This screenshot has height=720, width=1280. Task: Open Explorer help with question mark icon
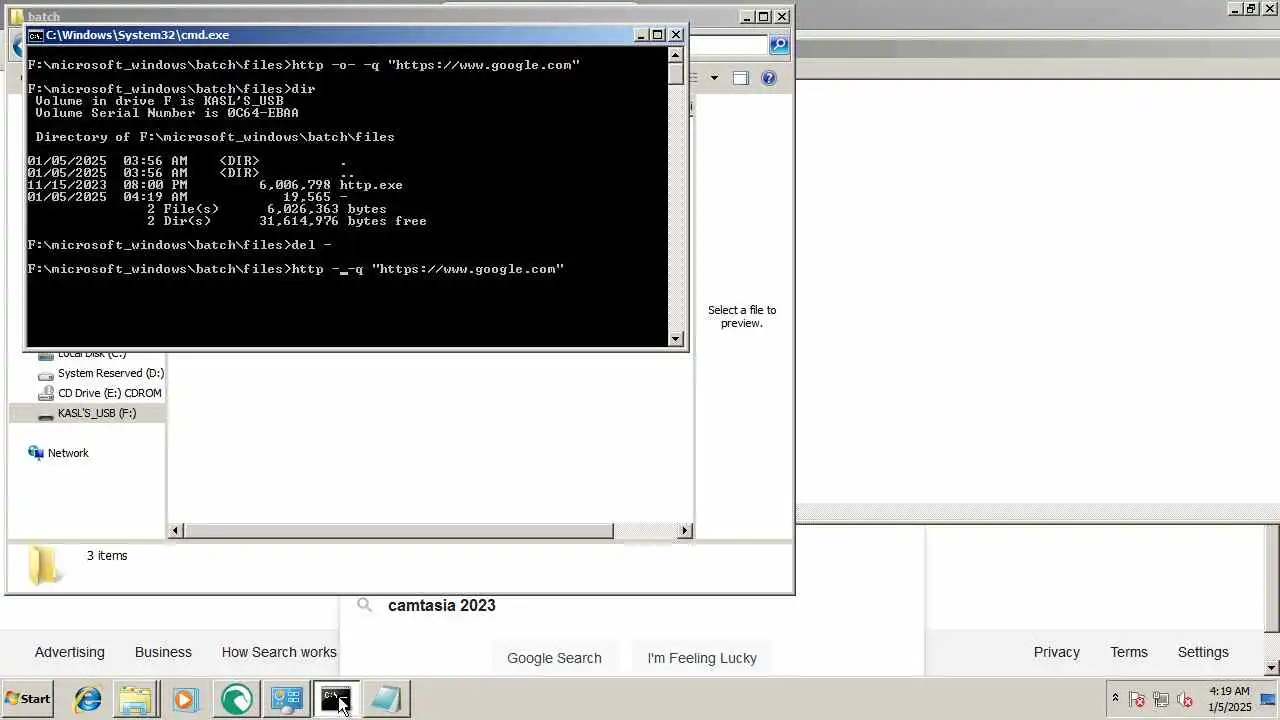click(769, 78)
